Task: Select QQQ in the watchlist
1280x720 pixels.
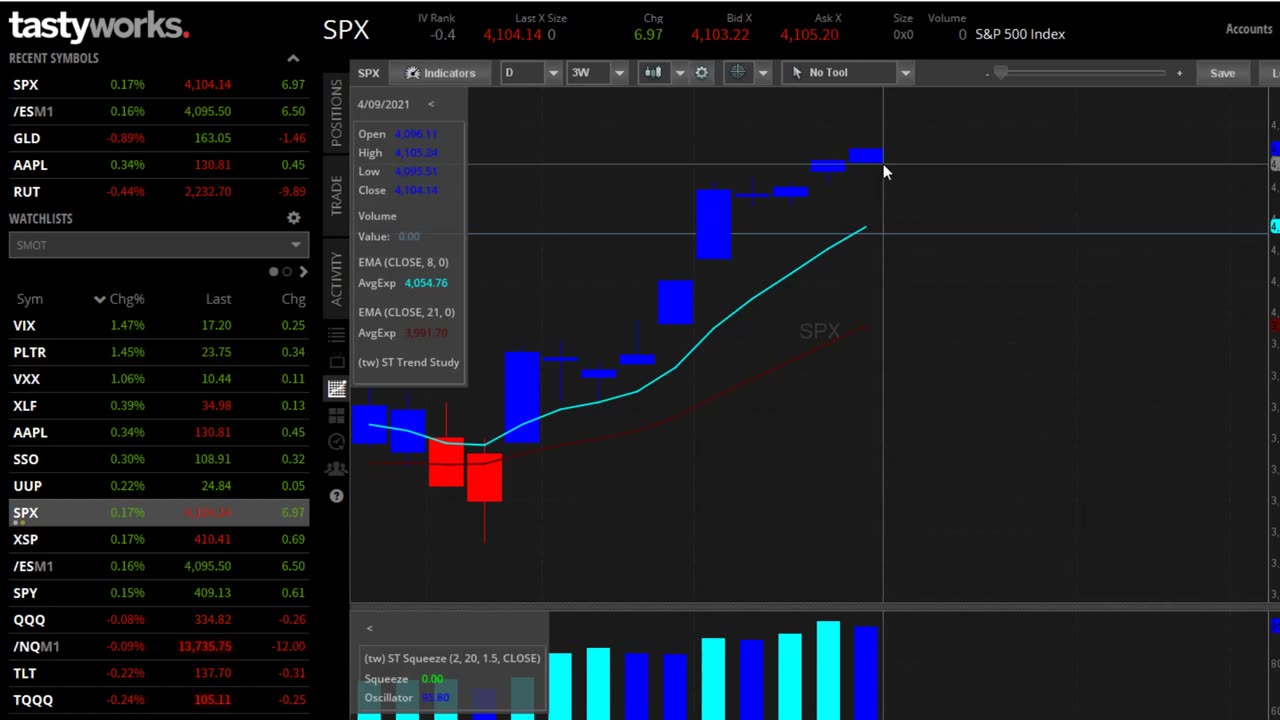Action: point(159,620)
